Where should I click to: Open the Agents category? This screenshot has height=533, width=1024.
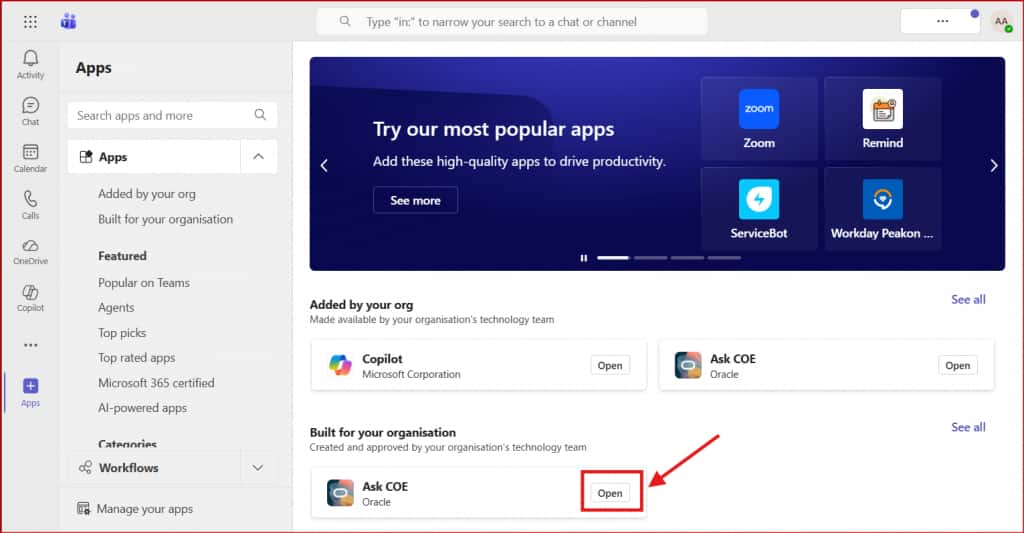(x=116, y=308)
